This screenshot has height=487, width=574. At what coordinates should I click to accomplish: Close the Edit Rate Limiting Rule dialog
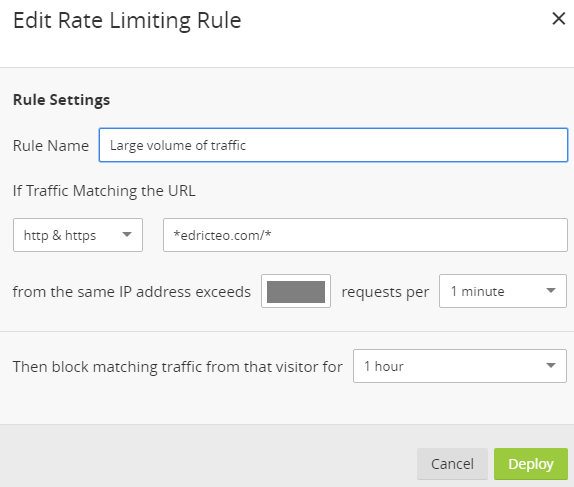559,19
